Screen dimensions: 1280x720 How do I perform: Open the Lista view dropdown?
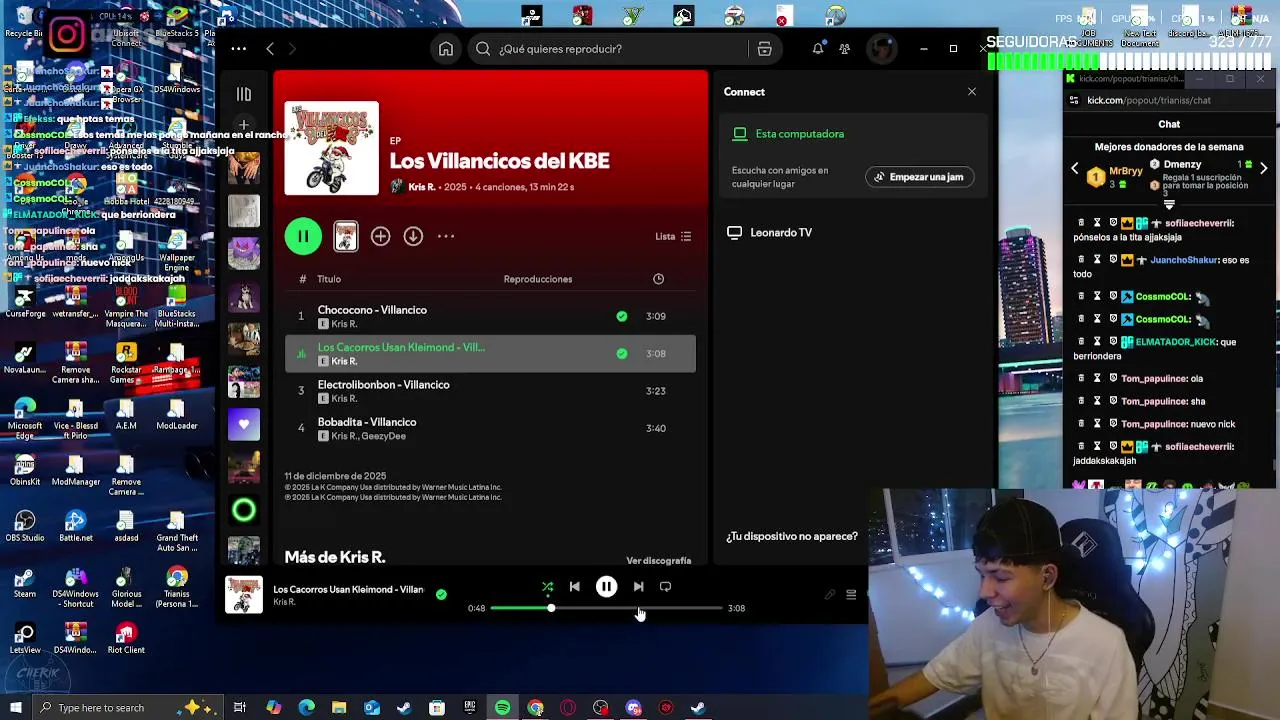pos(673,237)
